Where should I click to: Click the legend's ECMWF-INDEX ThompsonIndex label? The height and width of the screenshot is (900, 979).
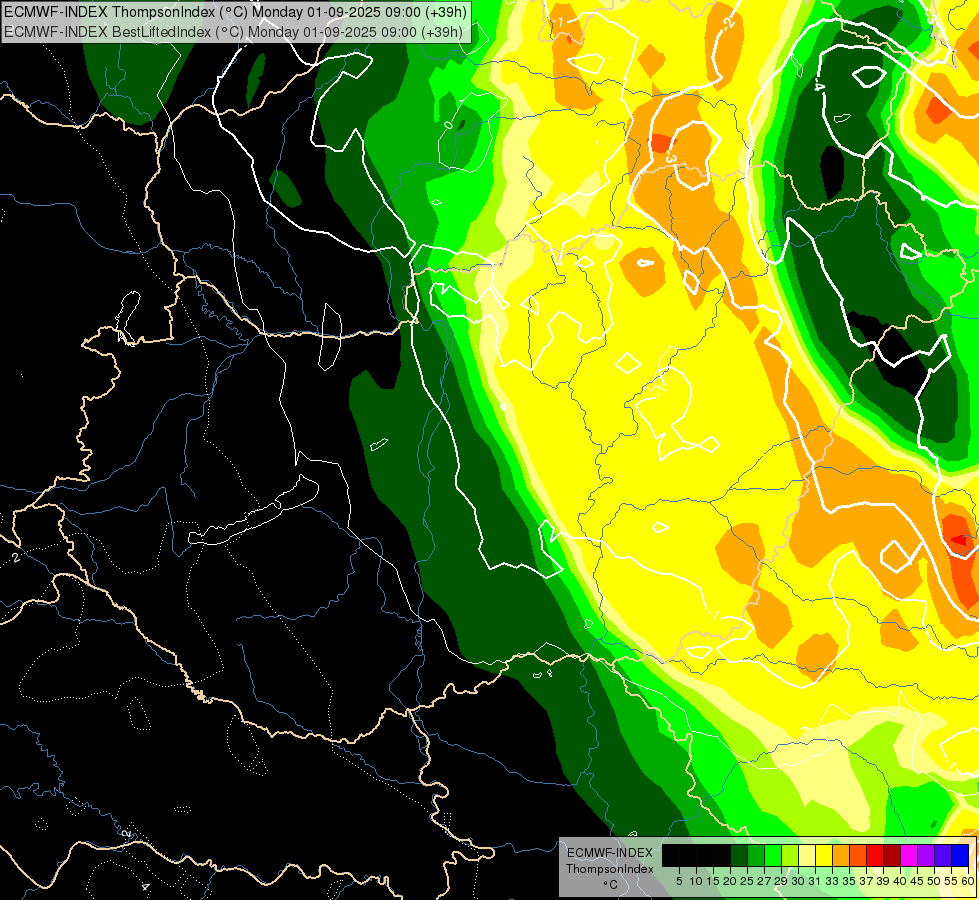pos(610,861)
